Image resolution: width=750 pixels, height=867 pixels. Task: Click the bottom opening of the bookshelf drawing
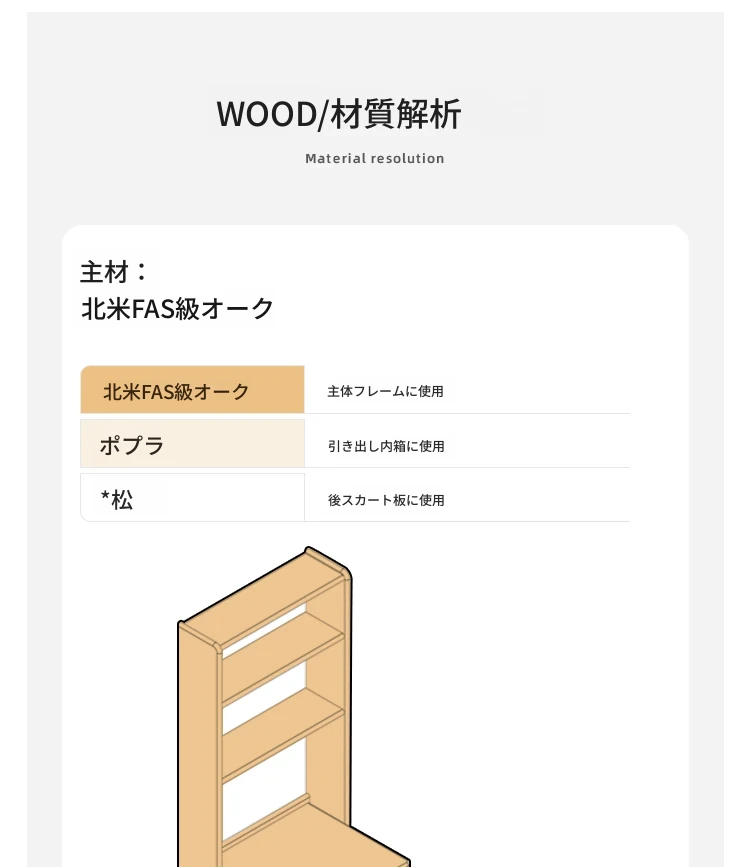point(264,791)
